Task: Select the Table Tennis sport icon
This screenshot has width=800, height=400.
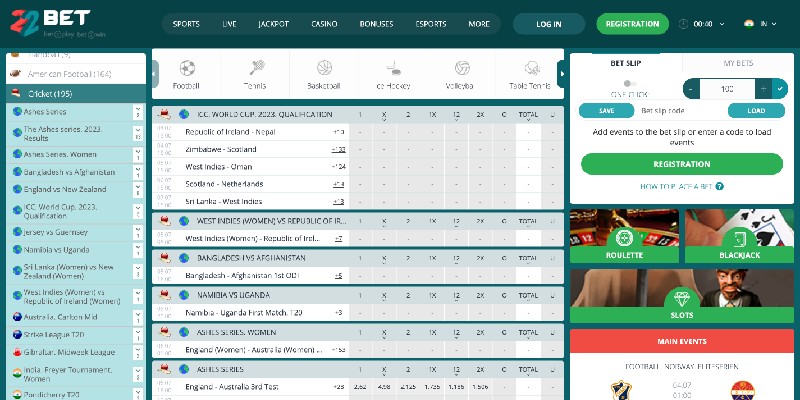Action: (x=531, y=68)
